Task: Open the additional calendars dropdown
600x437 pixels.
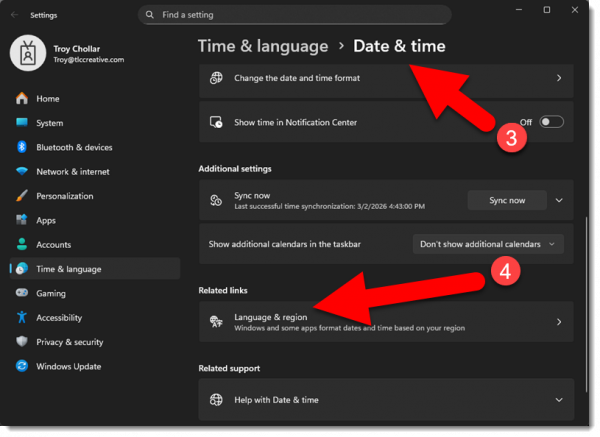Action: click(489, 244)
